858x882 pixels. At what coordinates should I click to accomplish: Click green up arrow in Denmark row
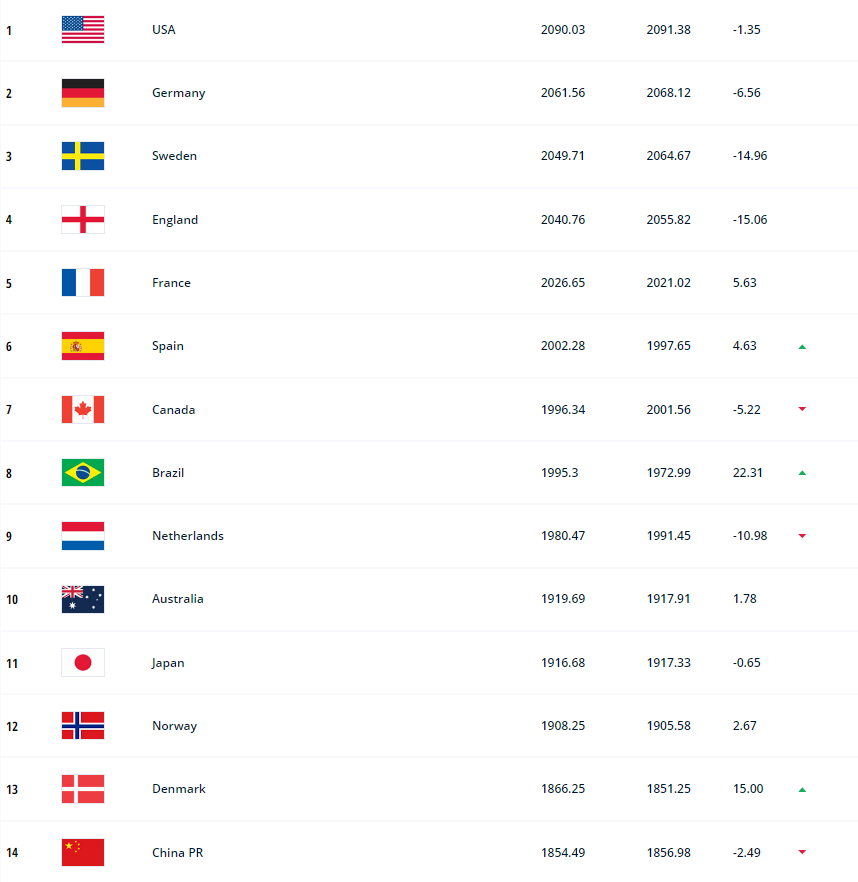pos(802,790)
